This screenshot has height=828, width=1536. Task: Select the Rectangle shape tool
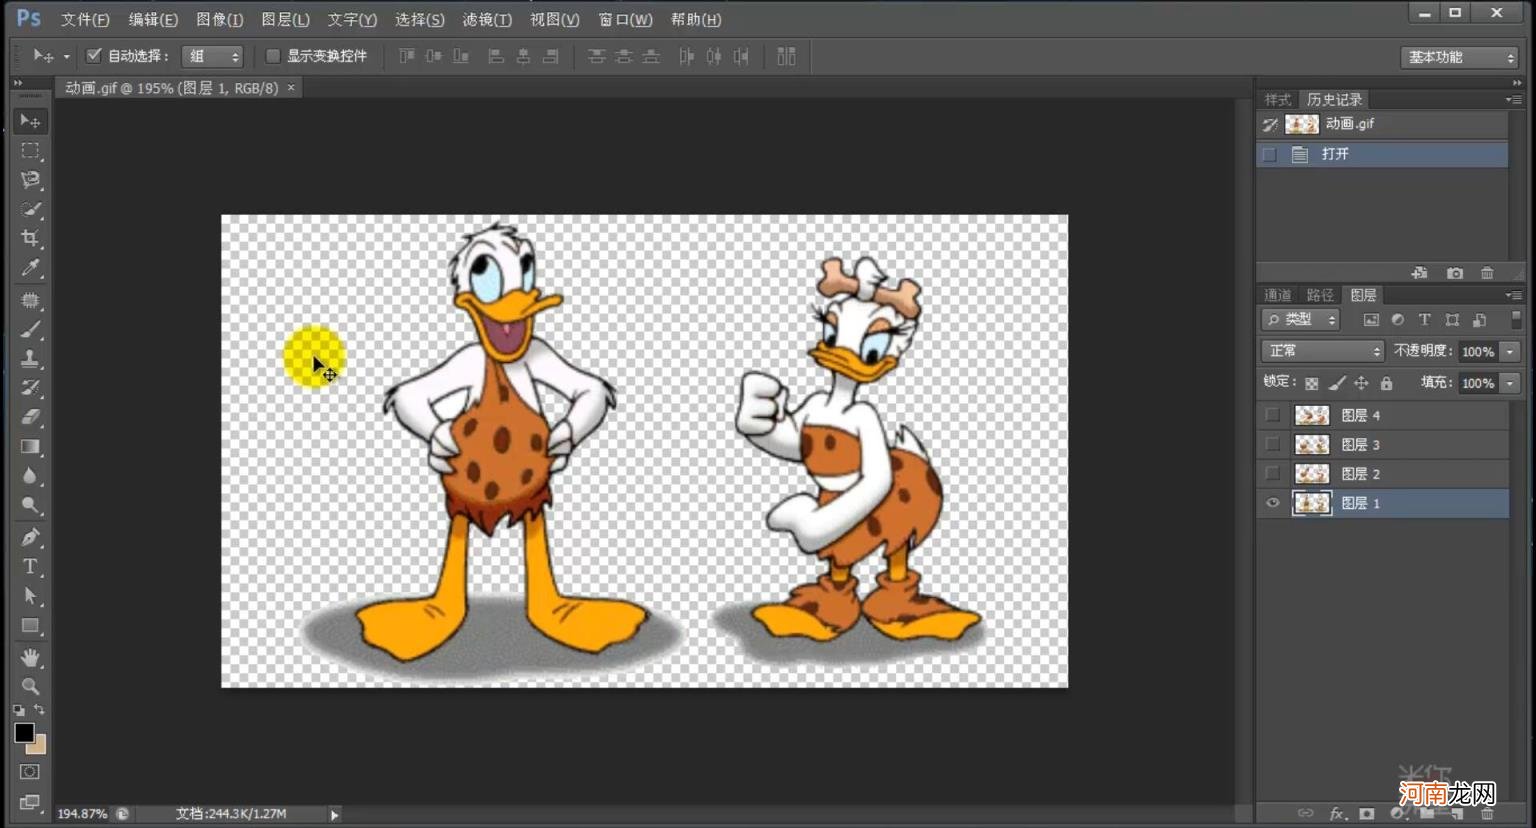click(30, 625)
